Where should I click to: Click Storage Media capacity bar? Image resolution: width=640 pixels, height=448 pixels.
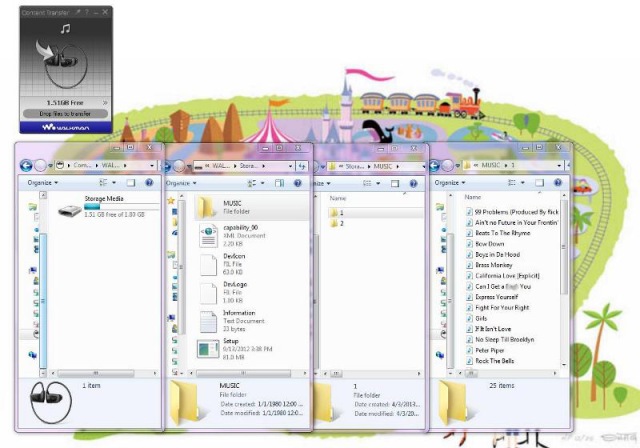click(121, 206)
